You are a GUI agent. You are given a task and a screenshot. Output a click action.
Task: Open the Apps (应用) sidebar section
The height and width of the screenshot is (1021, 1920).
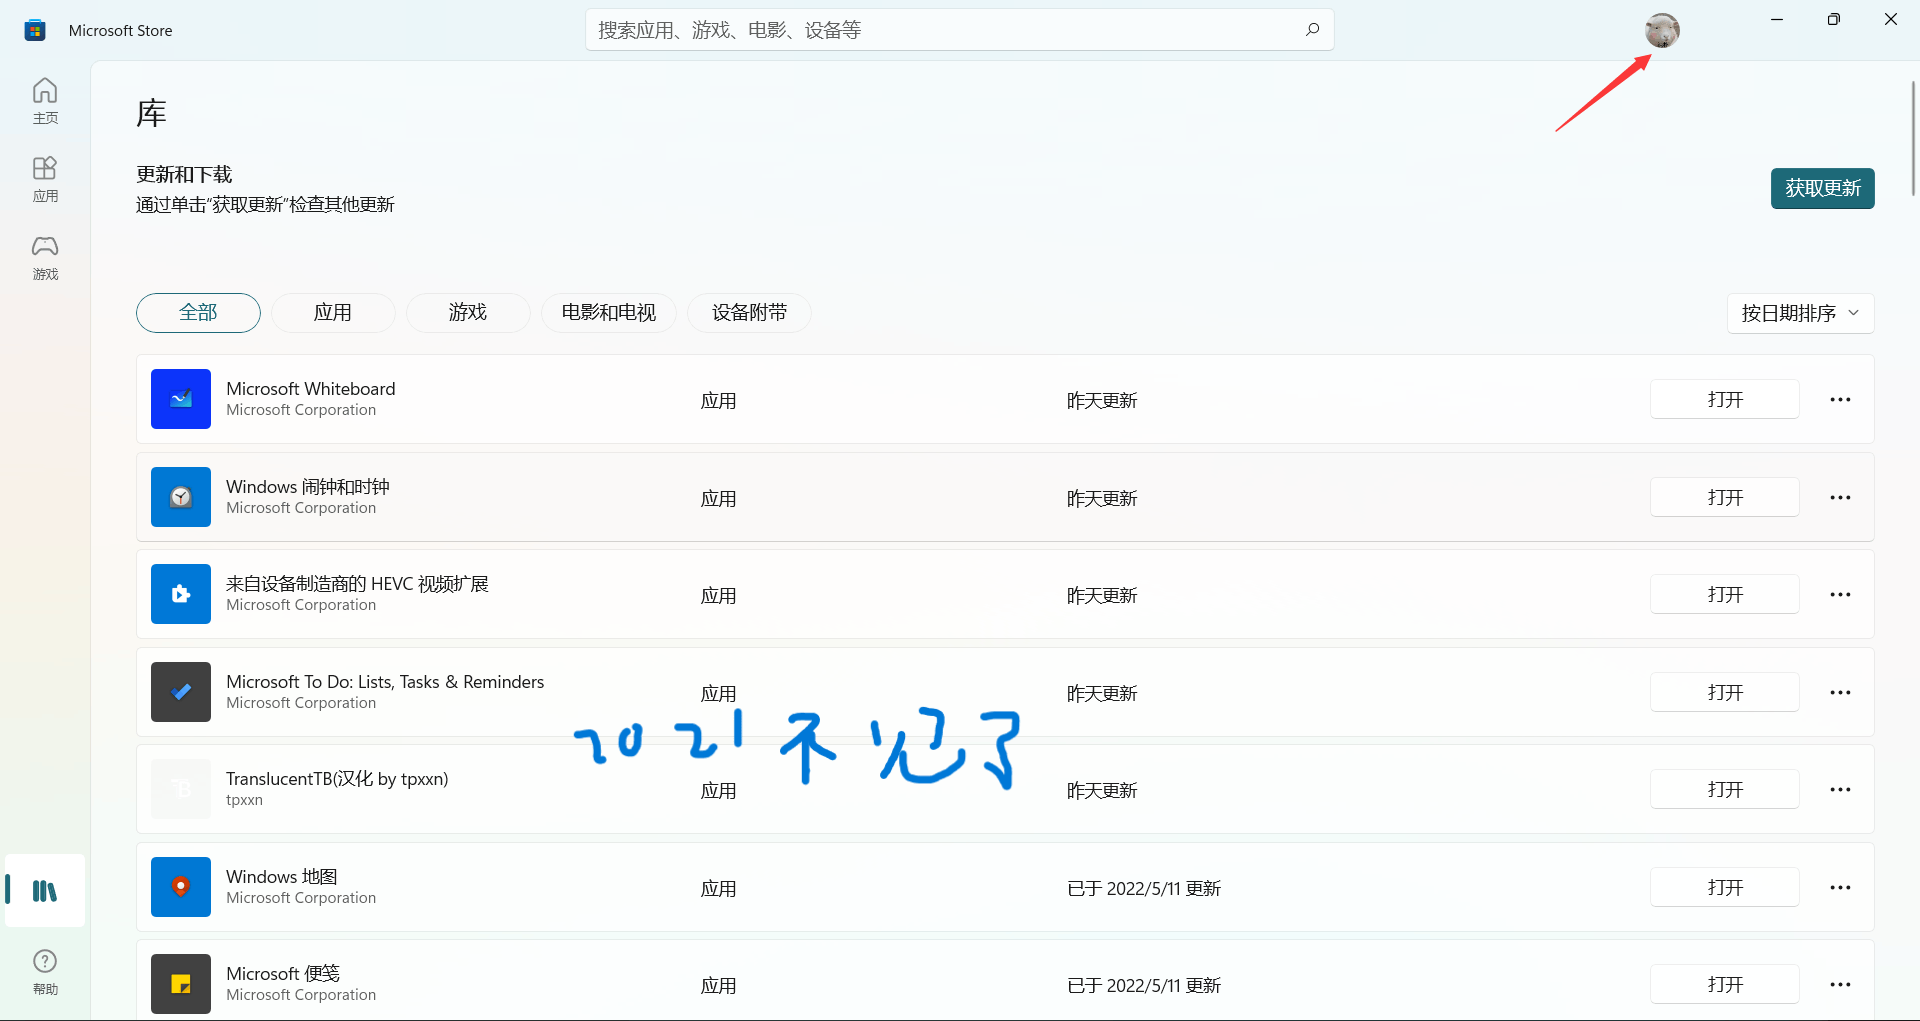coord(45,179)
